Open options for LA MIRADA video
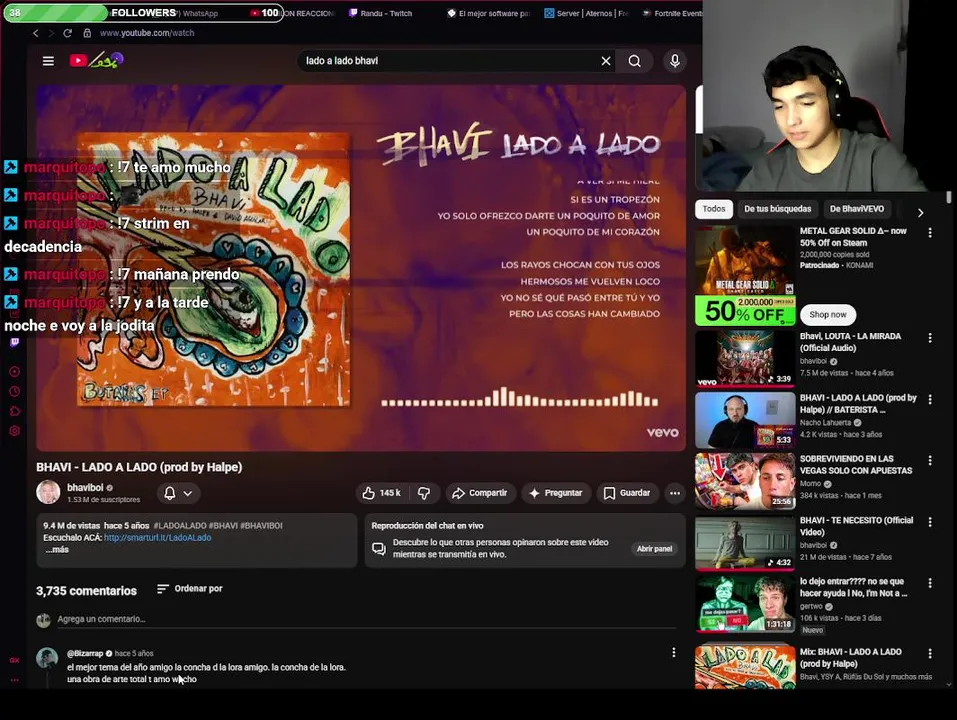 pos(930,338)
